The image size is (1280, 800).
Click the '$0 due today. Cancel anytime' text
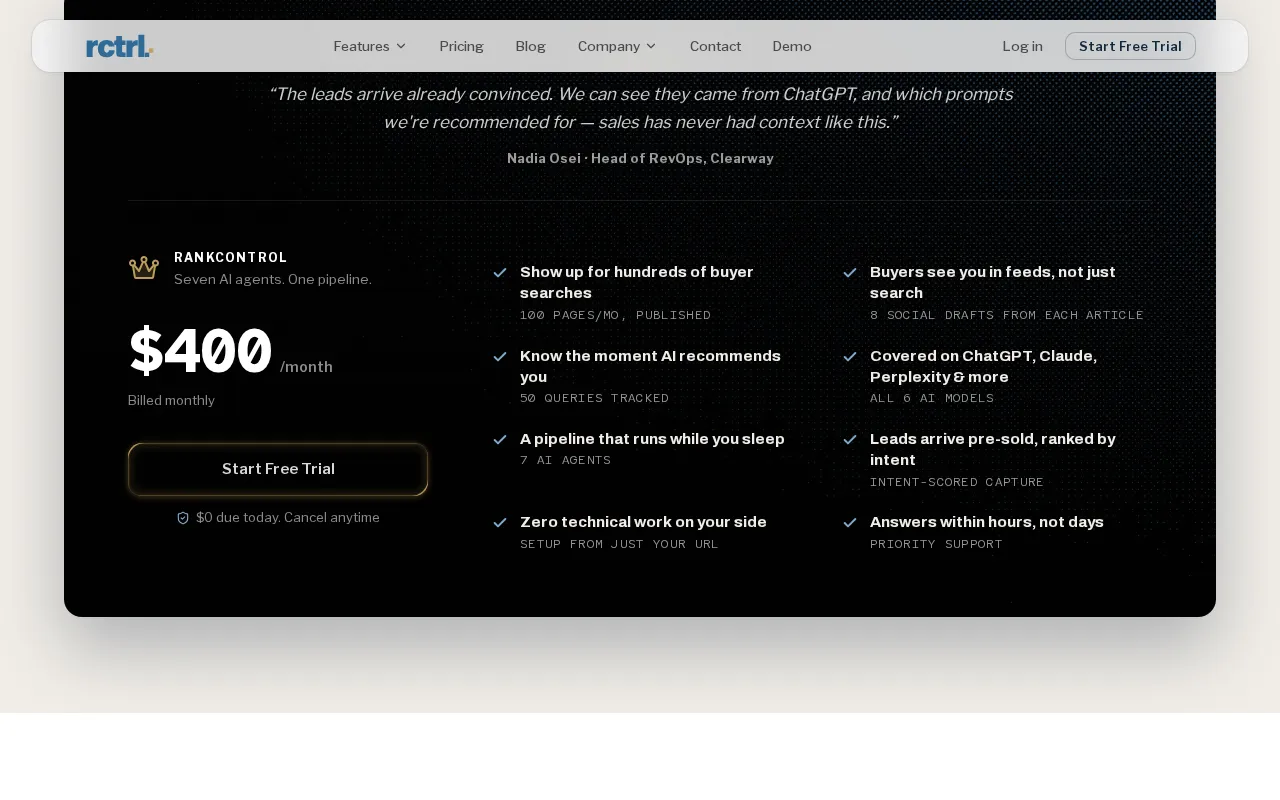pos(288,517)
